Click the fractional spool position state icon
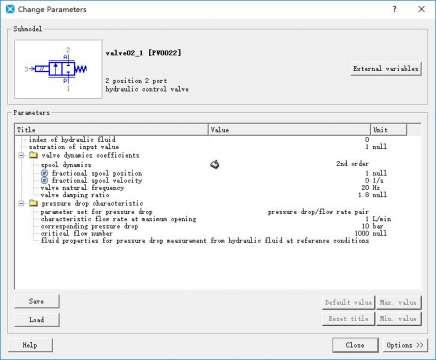The image size is (436, 360). [45, 173]
